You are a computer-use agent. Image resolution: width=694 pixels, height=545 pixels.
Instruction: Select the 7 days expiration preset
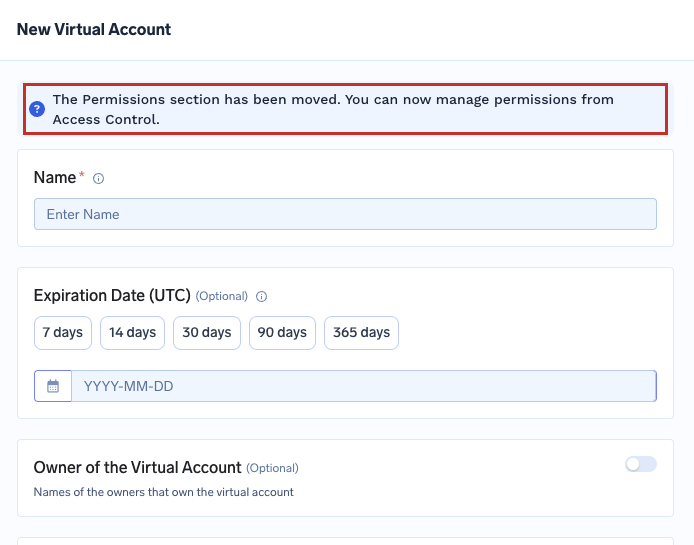(x=63, y=332)
